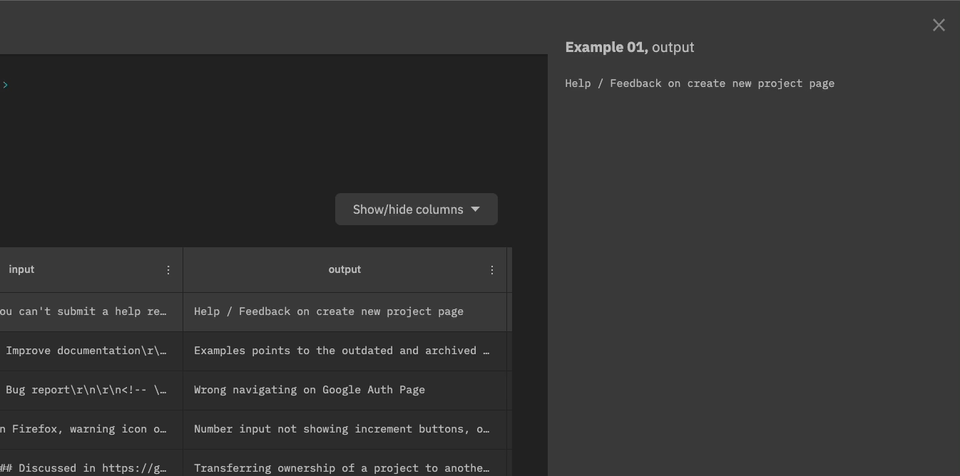
Task: Select the 'Discussed in https://g…' input cell
Action: [84, 467]
